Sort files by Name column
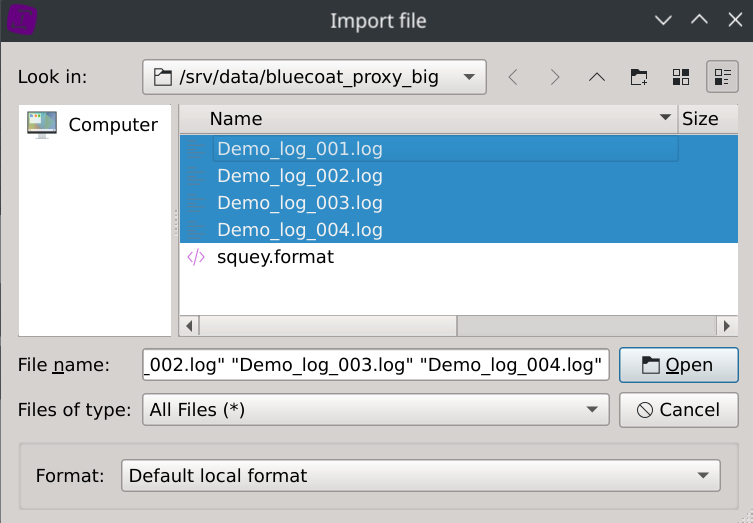Screen dimensions: 753x523 [x=428, y=118]
